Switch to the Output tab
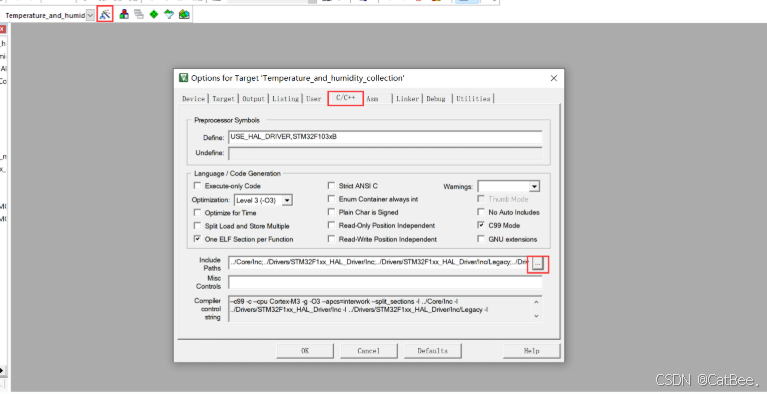The image size is (767, 394). 253,98
